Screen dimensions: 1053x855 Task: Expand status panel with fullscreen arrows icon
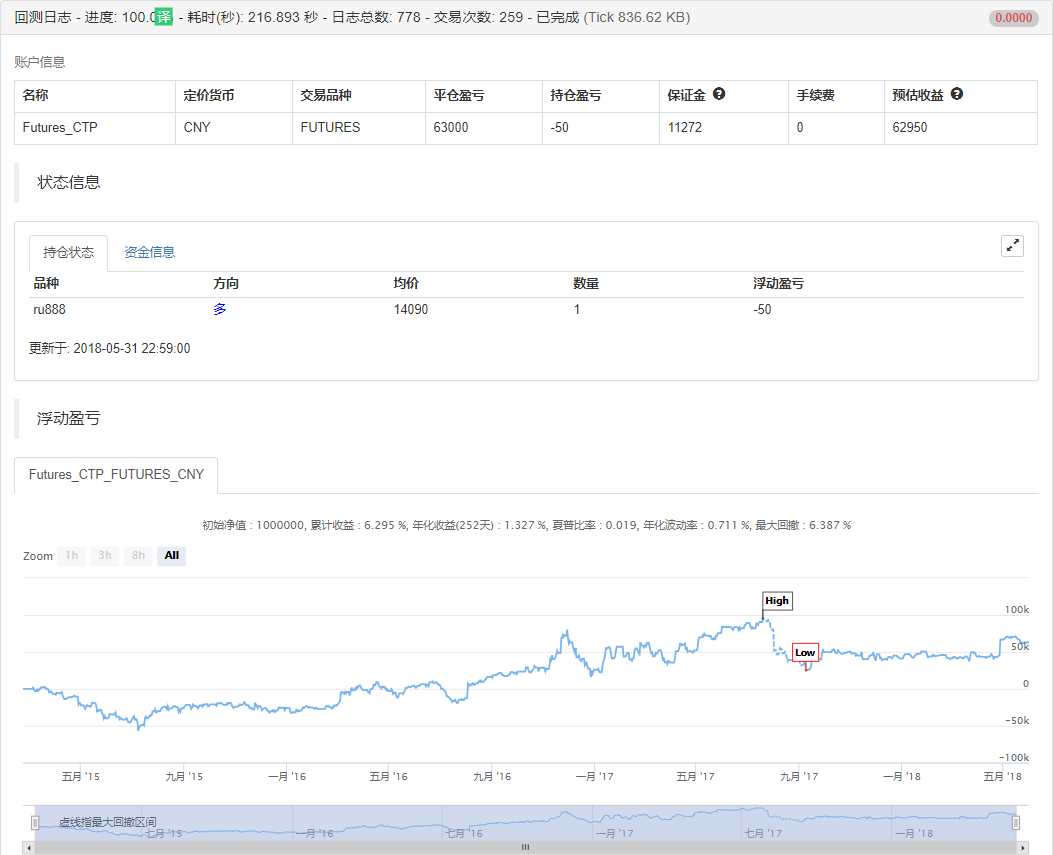point(1012,246)
